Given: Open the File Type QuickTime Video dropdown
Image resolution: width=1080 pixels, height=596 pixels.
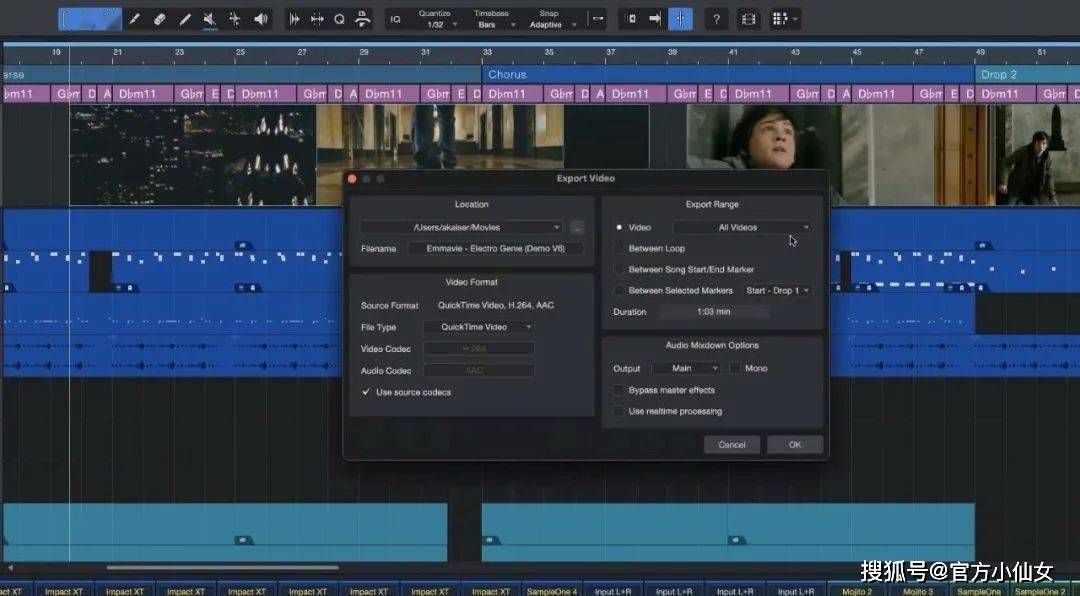Looking at the screenshot, I should pyautogui.click(x=479, y=327).
